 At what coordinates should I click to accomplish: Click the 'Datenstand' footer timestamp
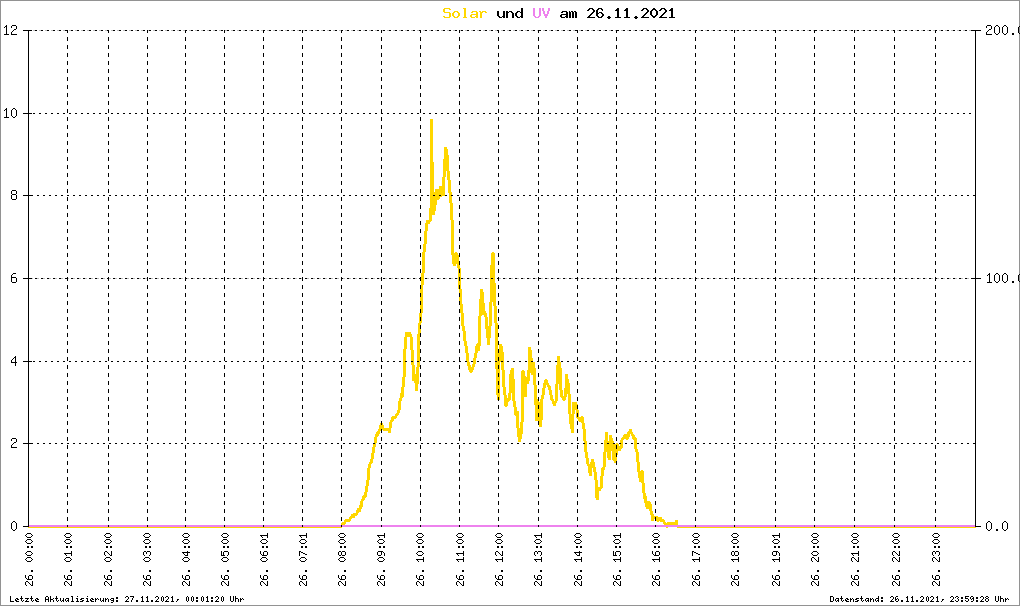coord(919,599)
